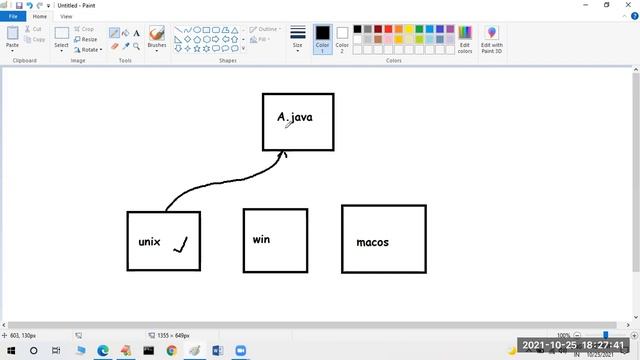The height and width of the screenshot is (360, 640).
Task: Choose the Down arrow shape
Action: tap(178, 49)
